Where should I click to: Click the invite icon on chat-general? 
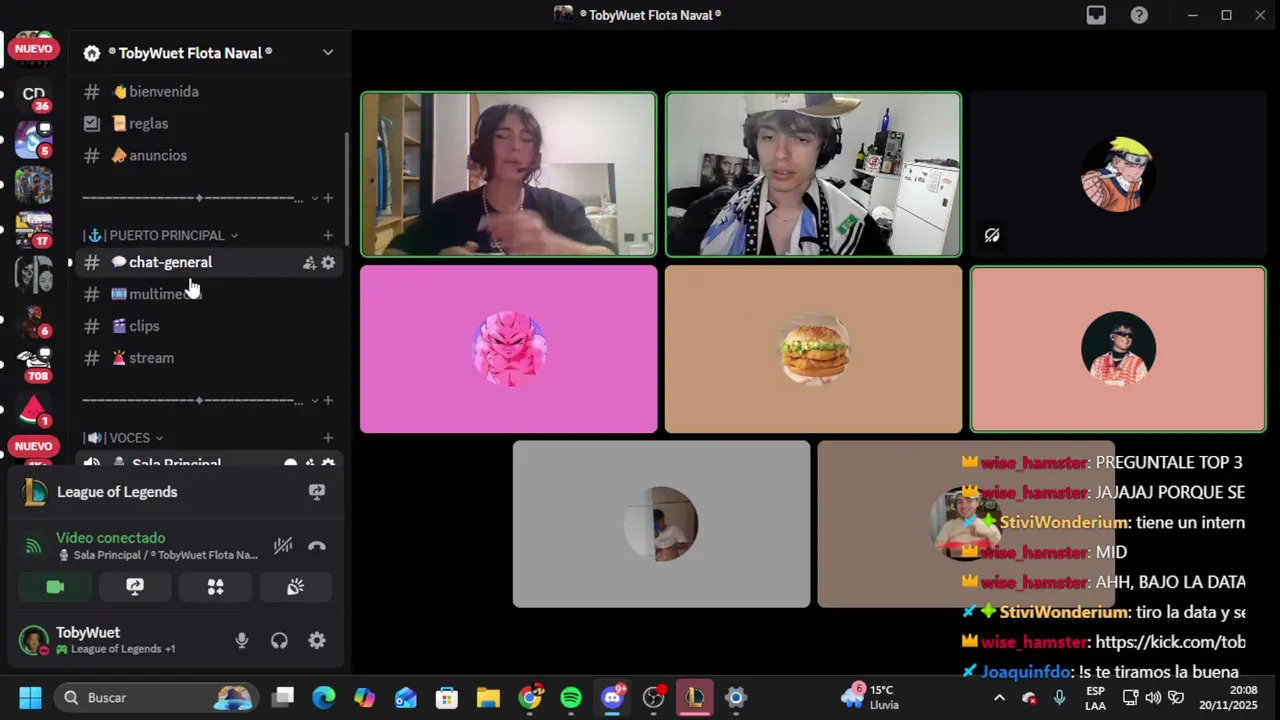coord(309,263)
